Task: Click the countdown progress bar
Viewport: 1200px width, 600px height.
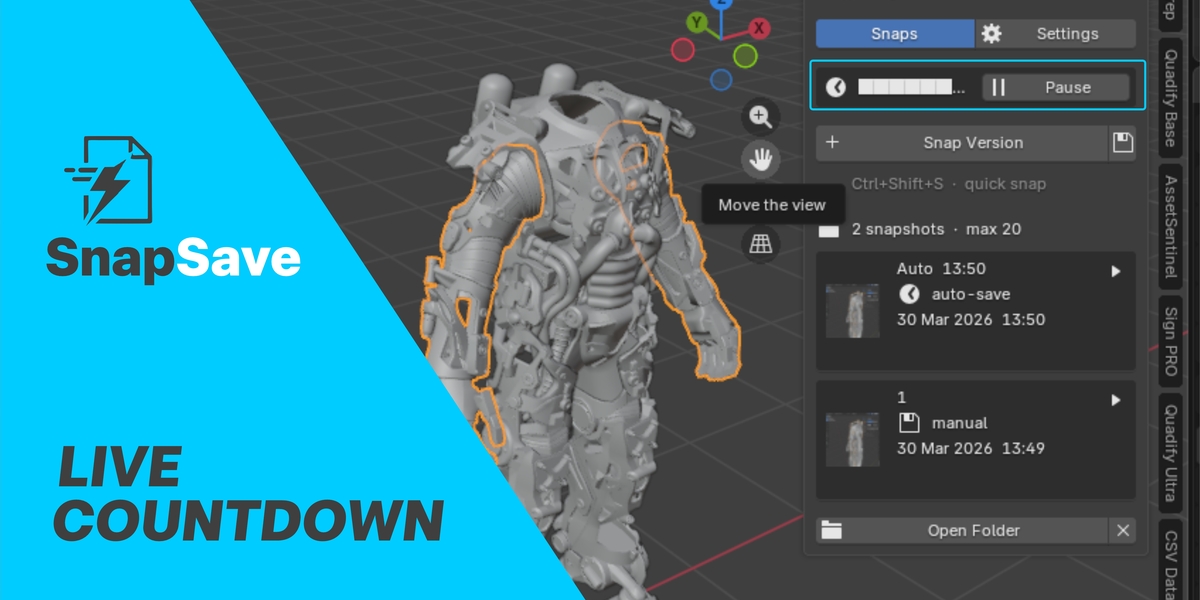Action: click(911, 88)
